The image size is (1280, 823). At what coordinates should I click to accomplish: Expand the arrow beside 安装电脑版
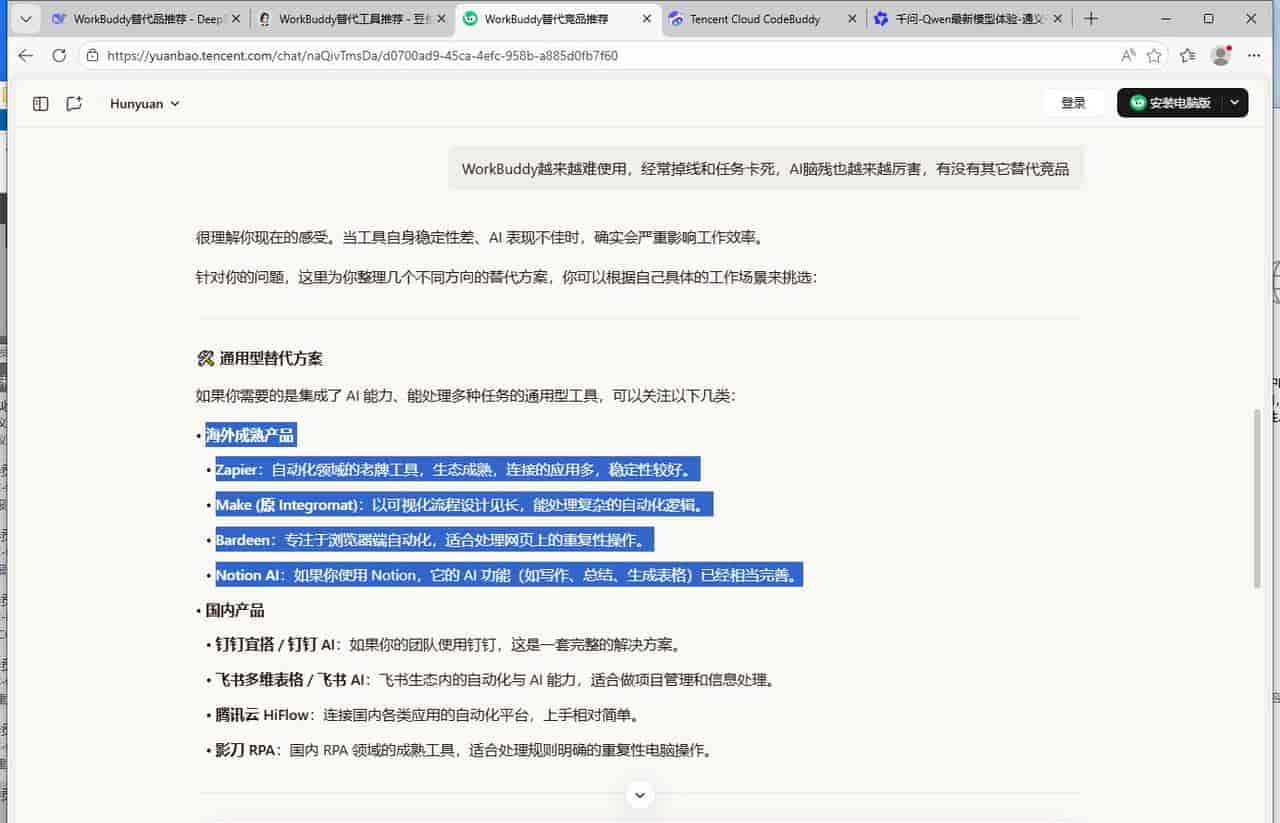tap(1235, 103)
